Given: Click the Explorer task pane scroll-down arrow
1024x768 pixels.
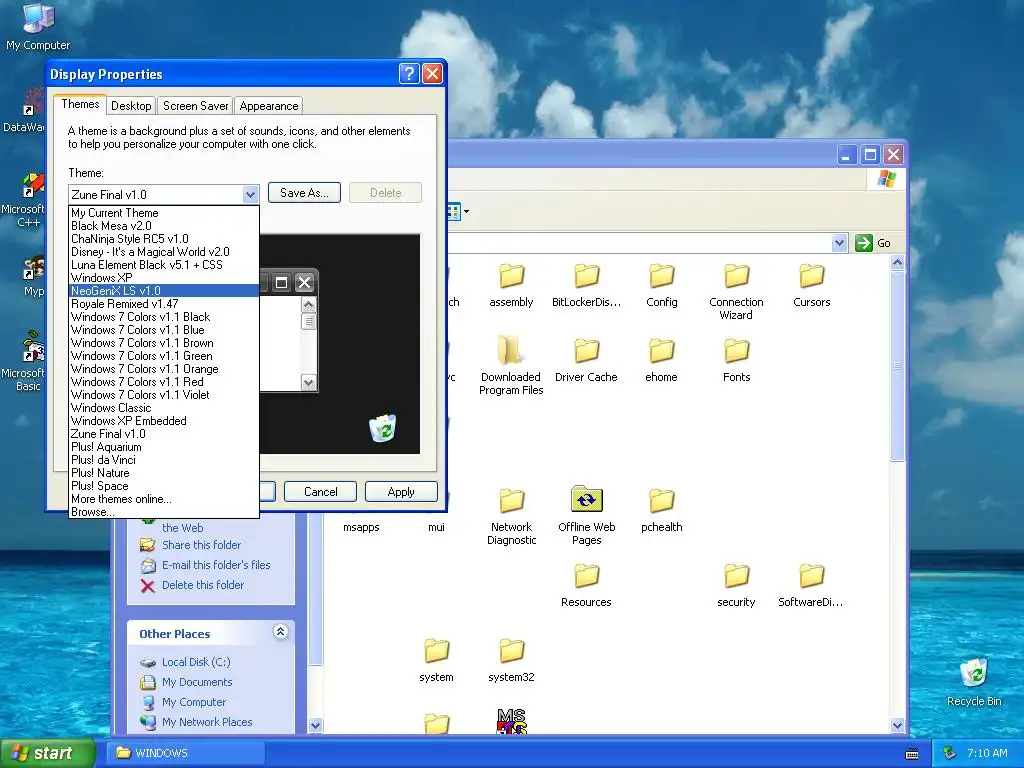Looking at the screenshot, I should coord(315,725).
